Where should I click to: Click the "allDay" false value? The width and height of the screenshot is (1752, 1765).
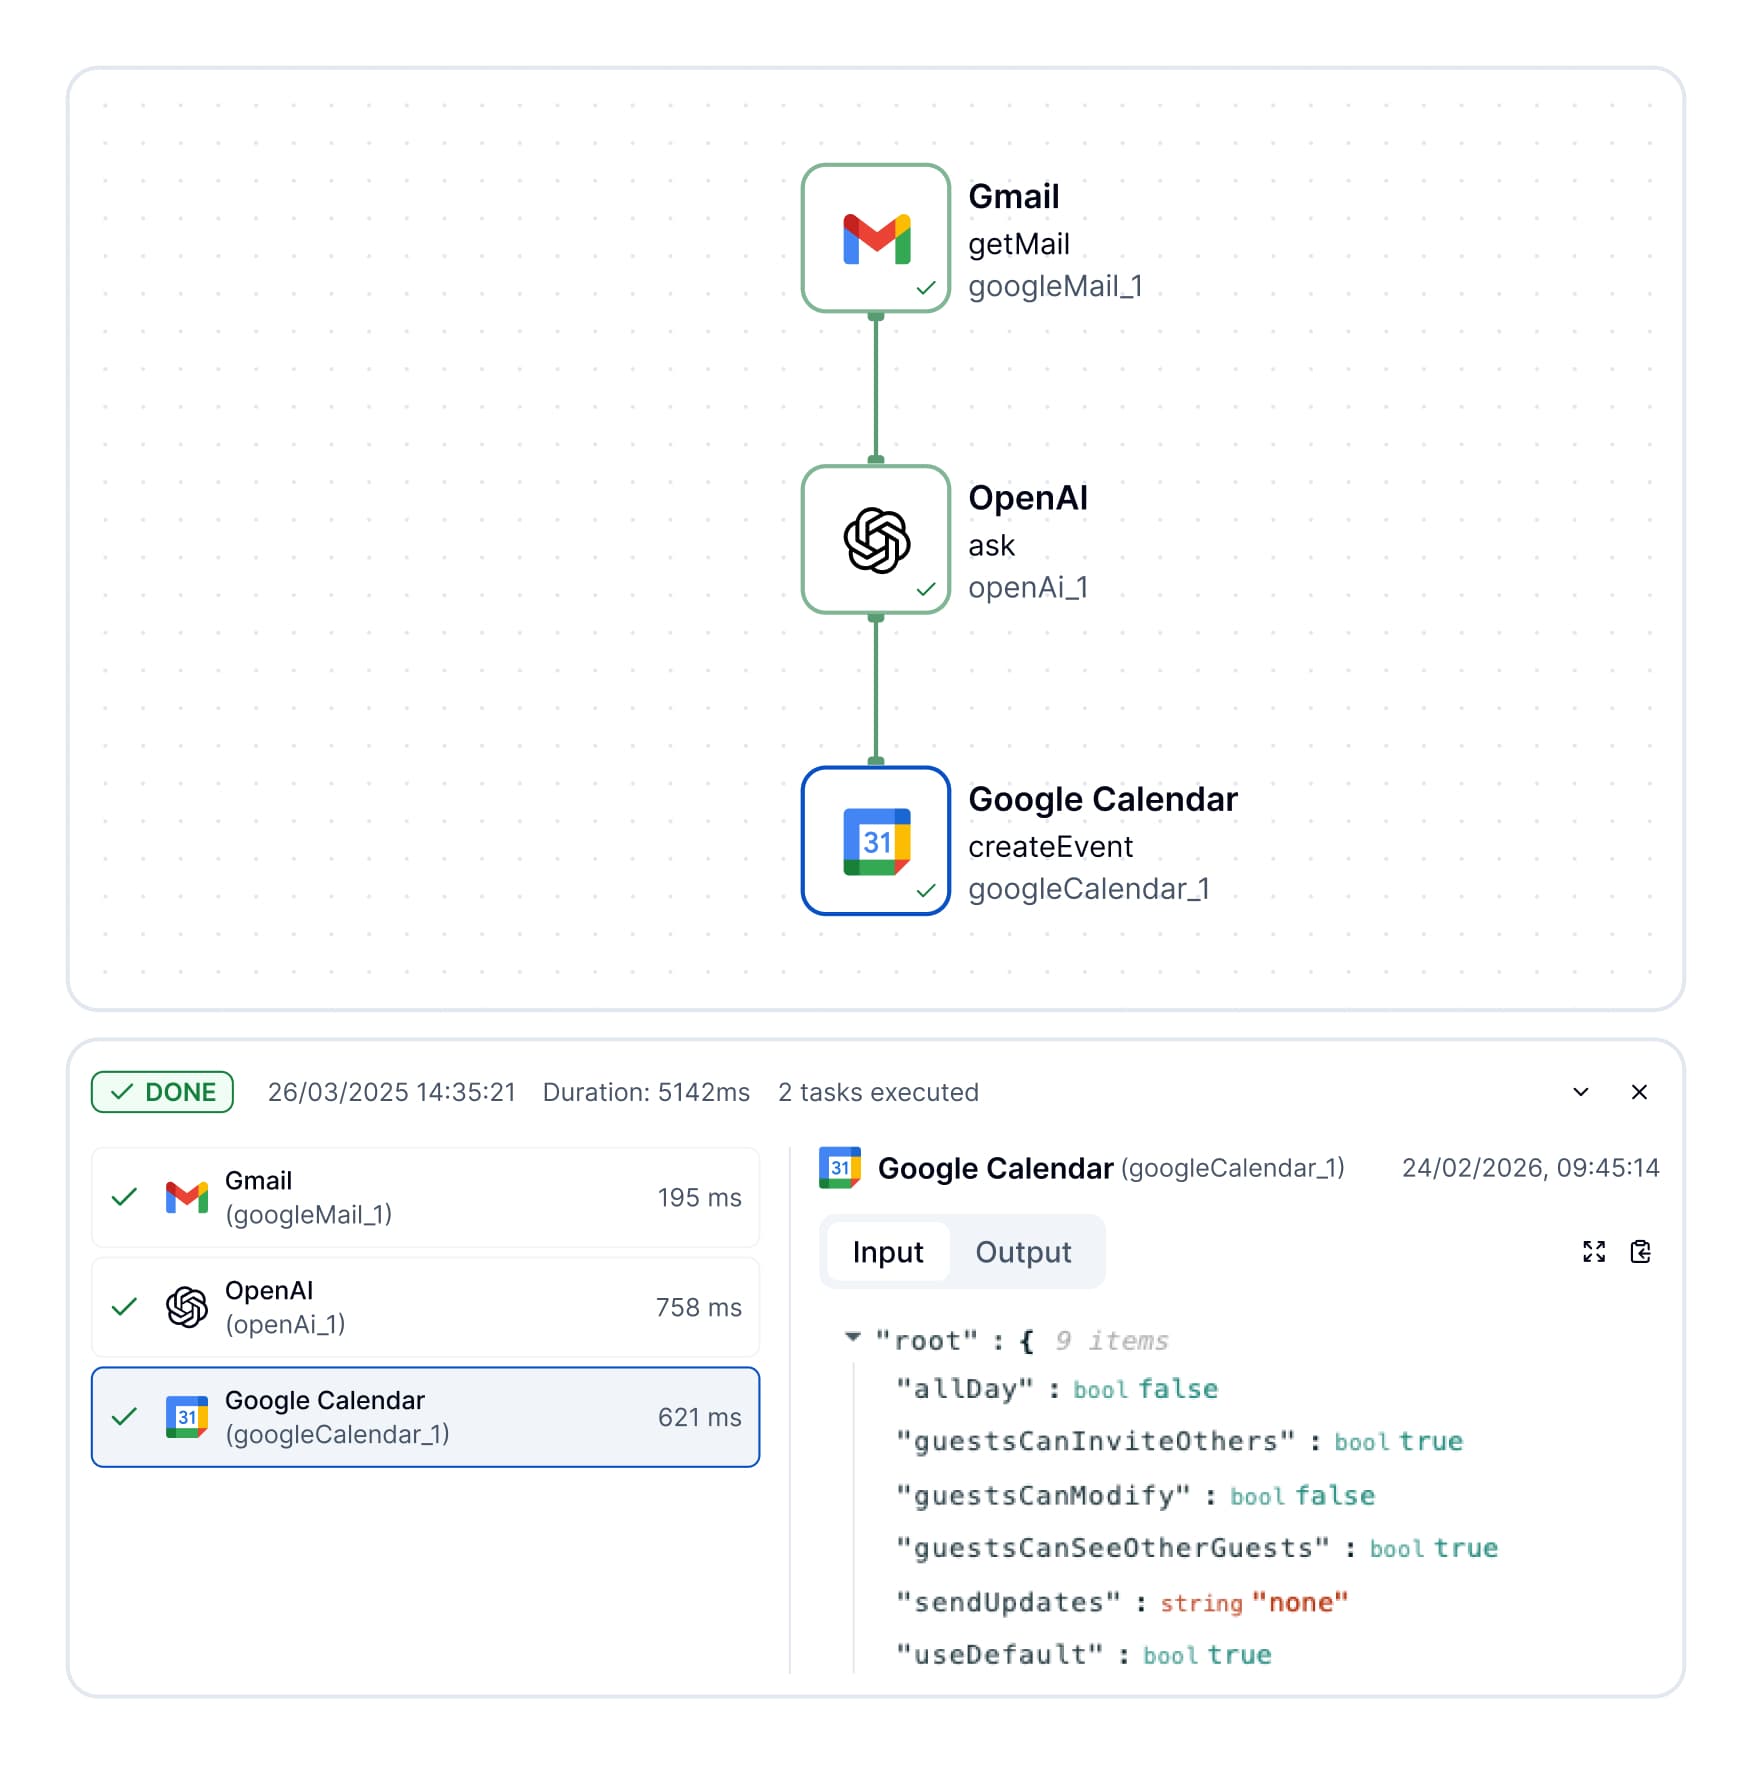click(1177, 1389)
